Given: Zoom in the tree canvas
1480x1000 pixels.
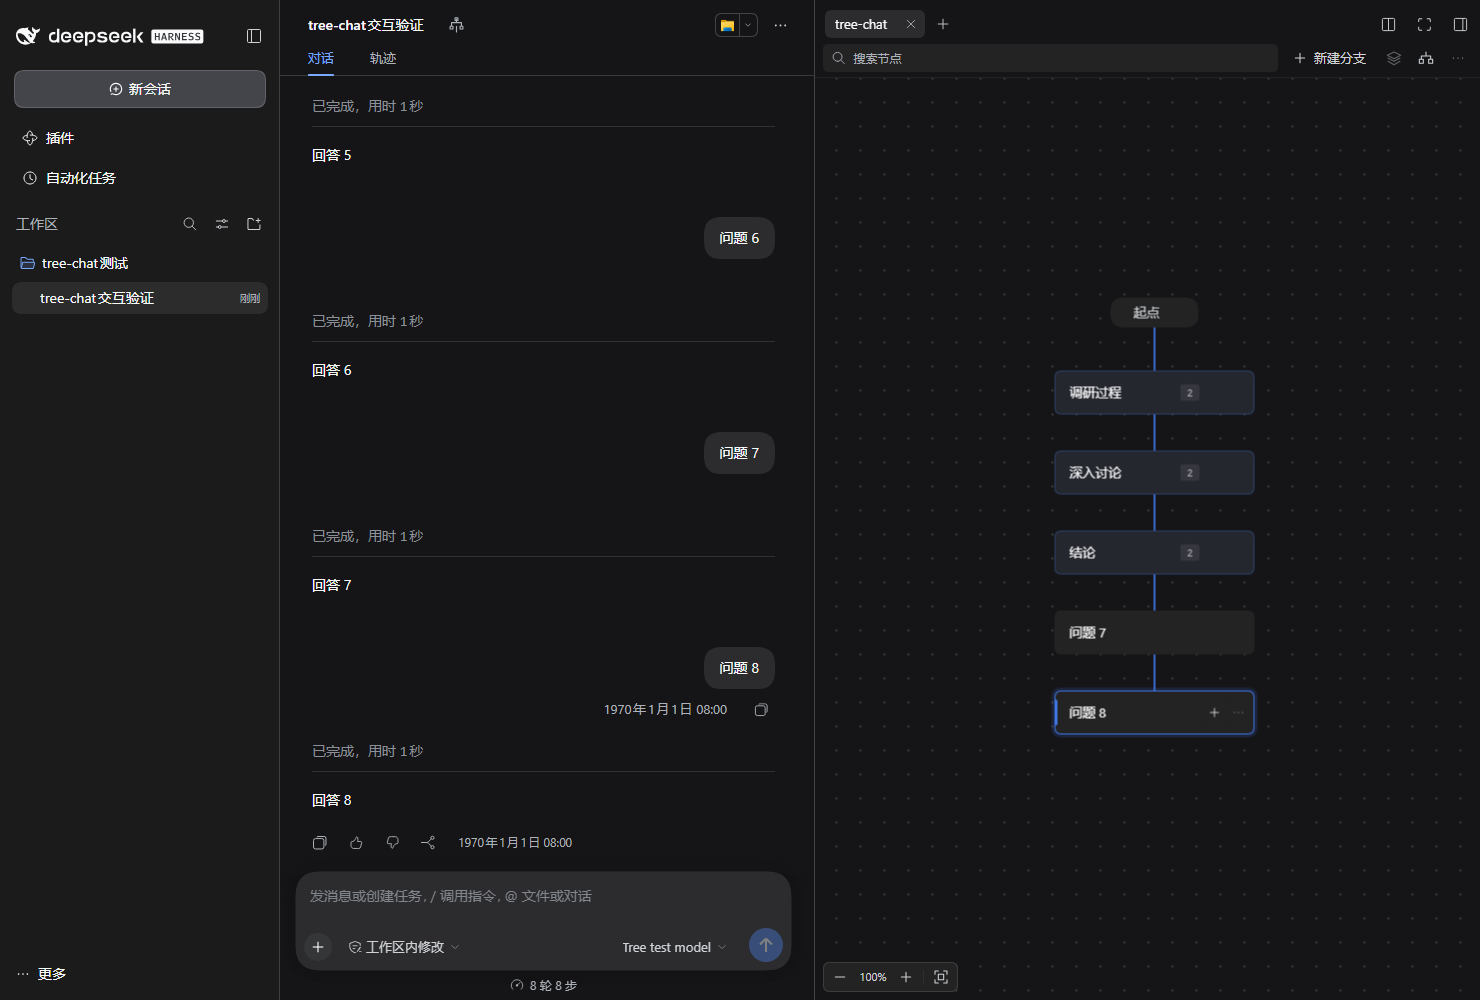Looking at the screenshot, I should (906, 977).
